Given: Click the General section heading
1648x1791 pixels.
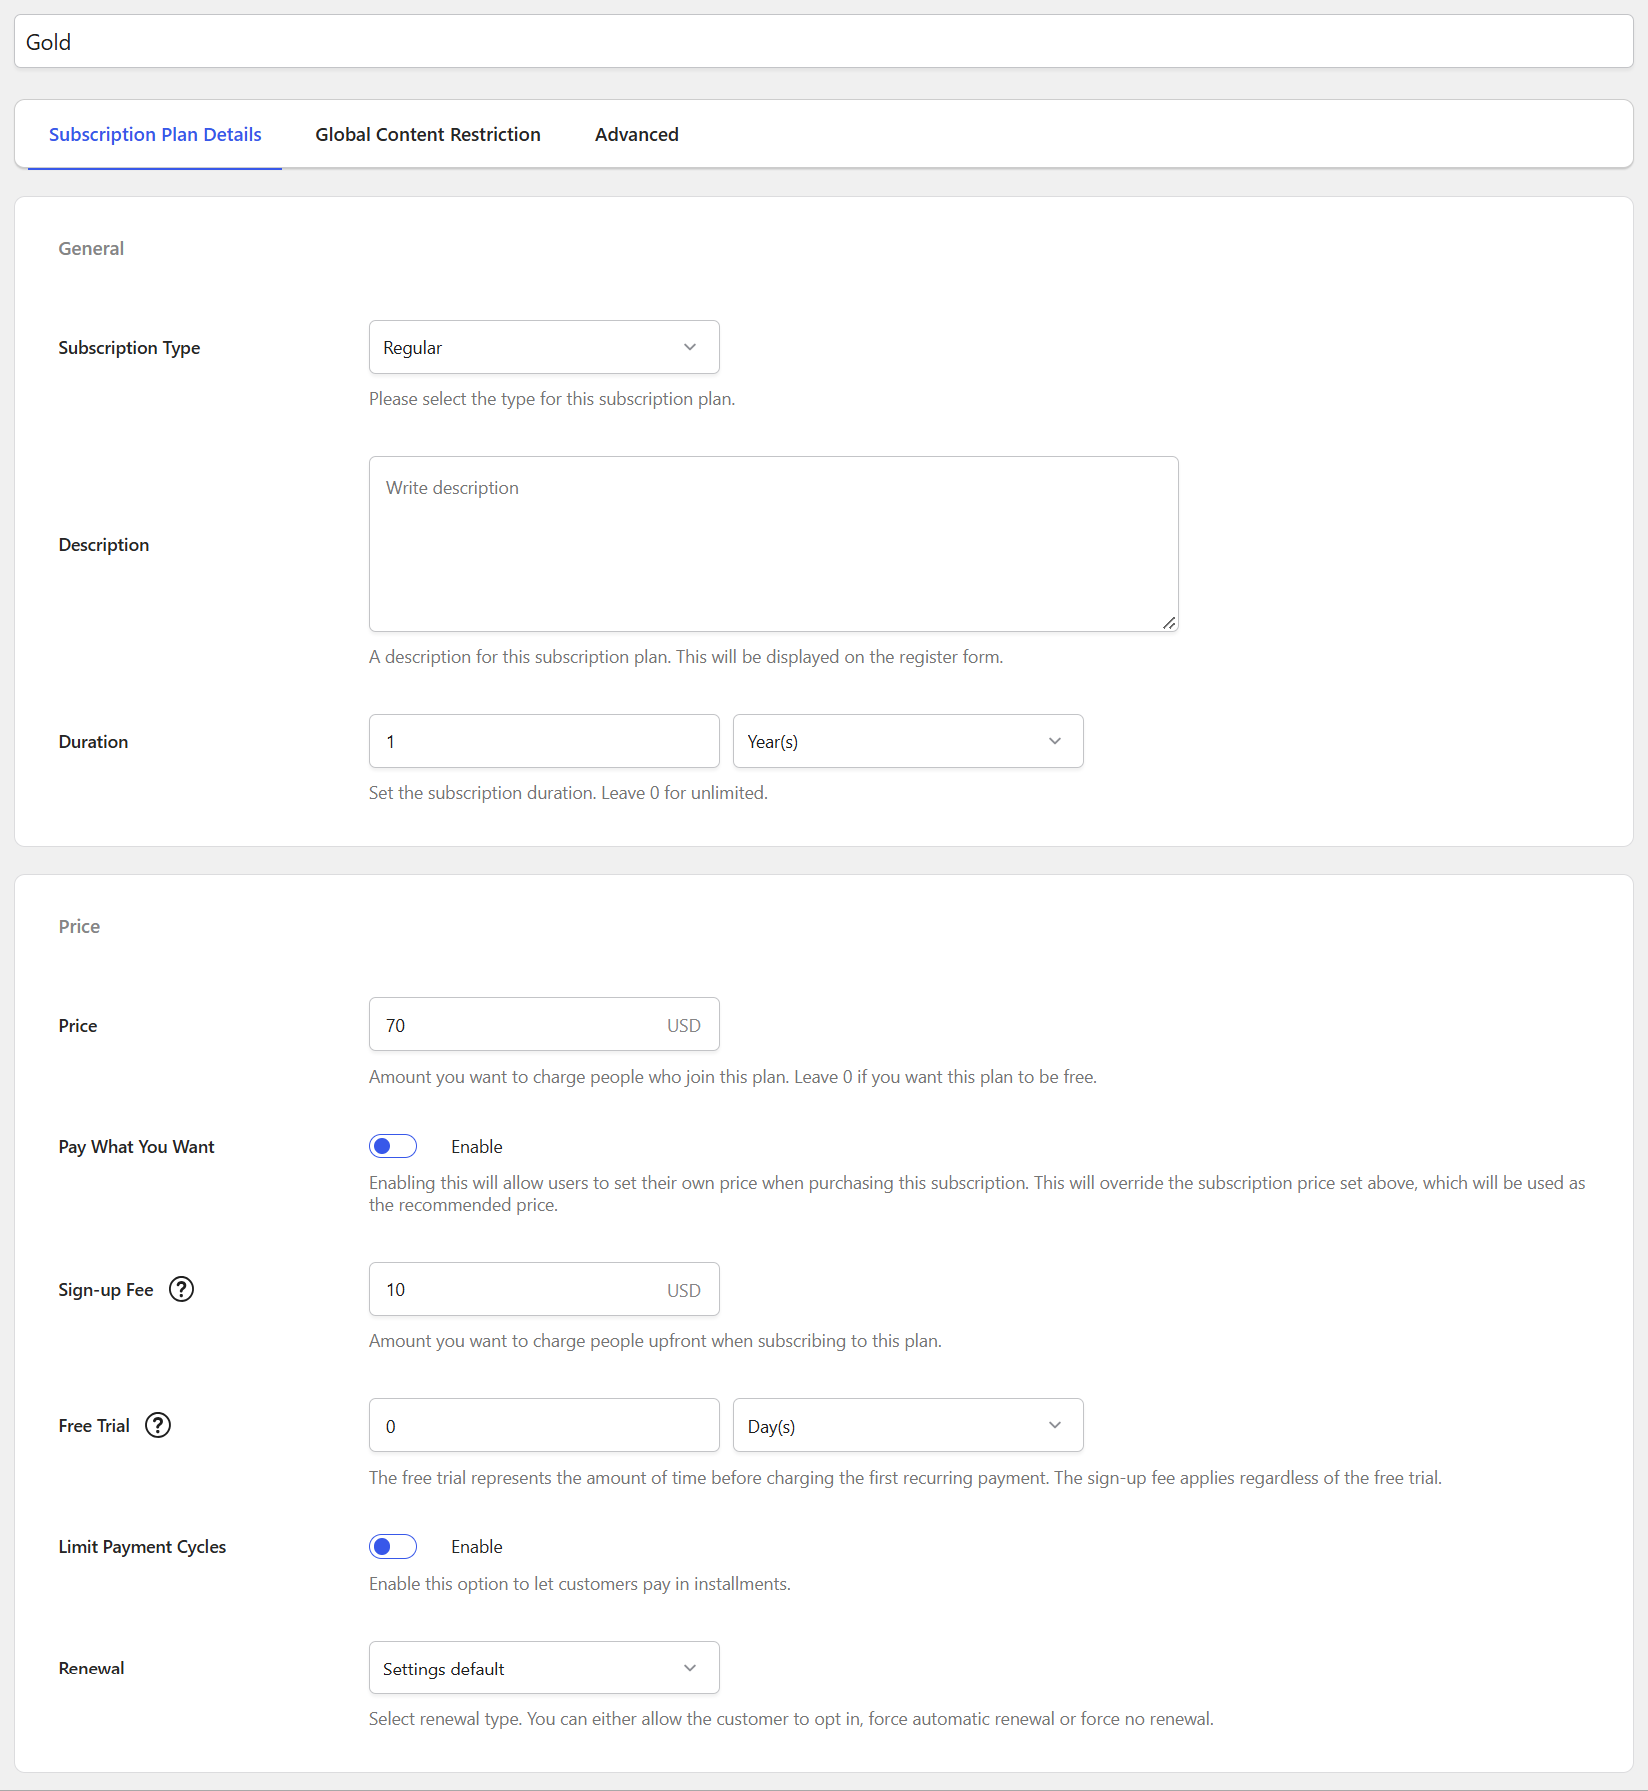Looking at the screenshot, I should tap(91, 248).
